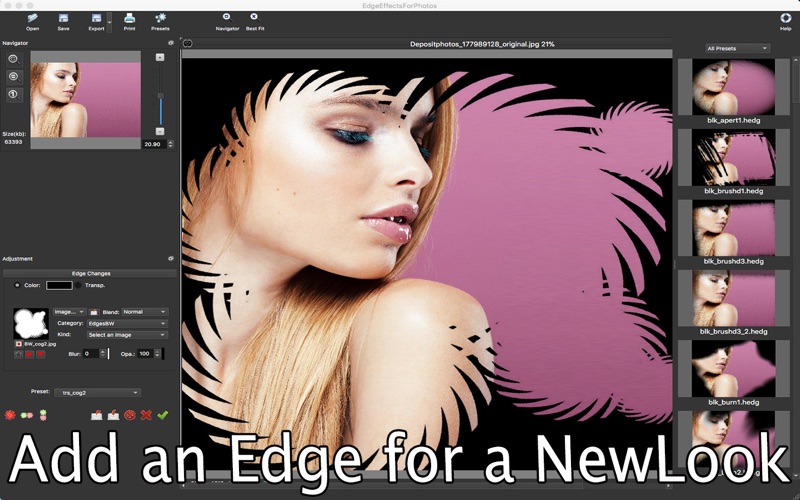The image size is (800, 500).
Task: Detach the Adjustment panel via its corner icon
Action: (x=171, y=259)
